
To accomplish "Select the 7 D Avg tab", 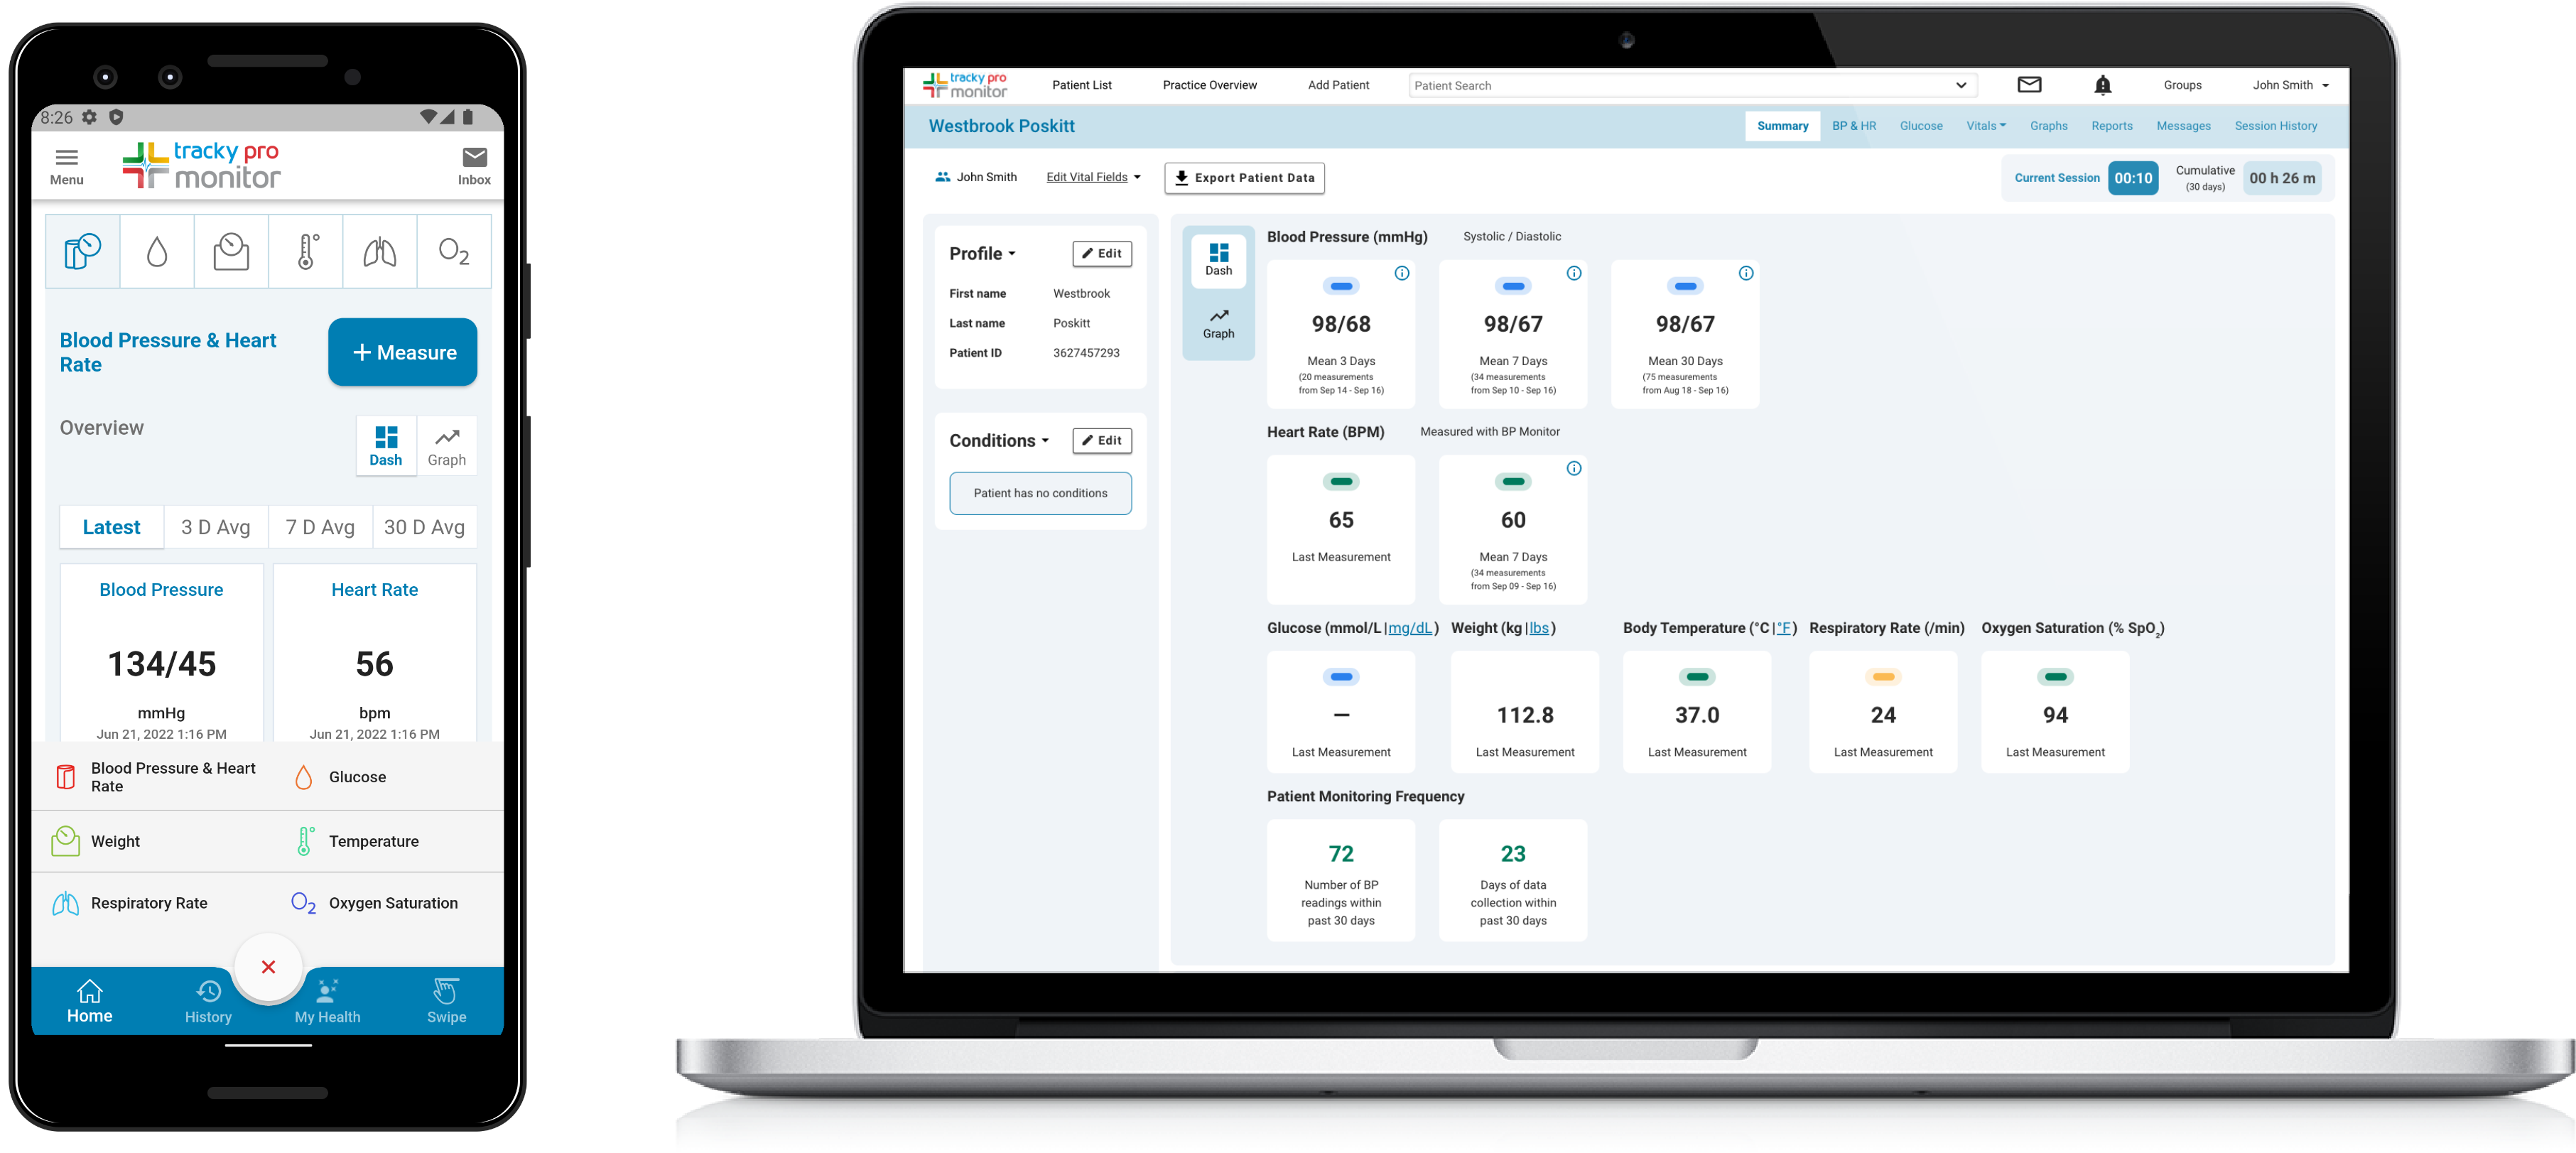I will 320,527.
